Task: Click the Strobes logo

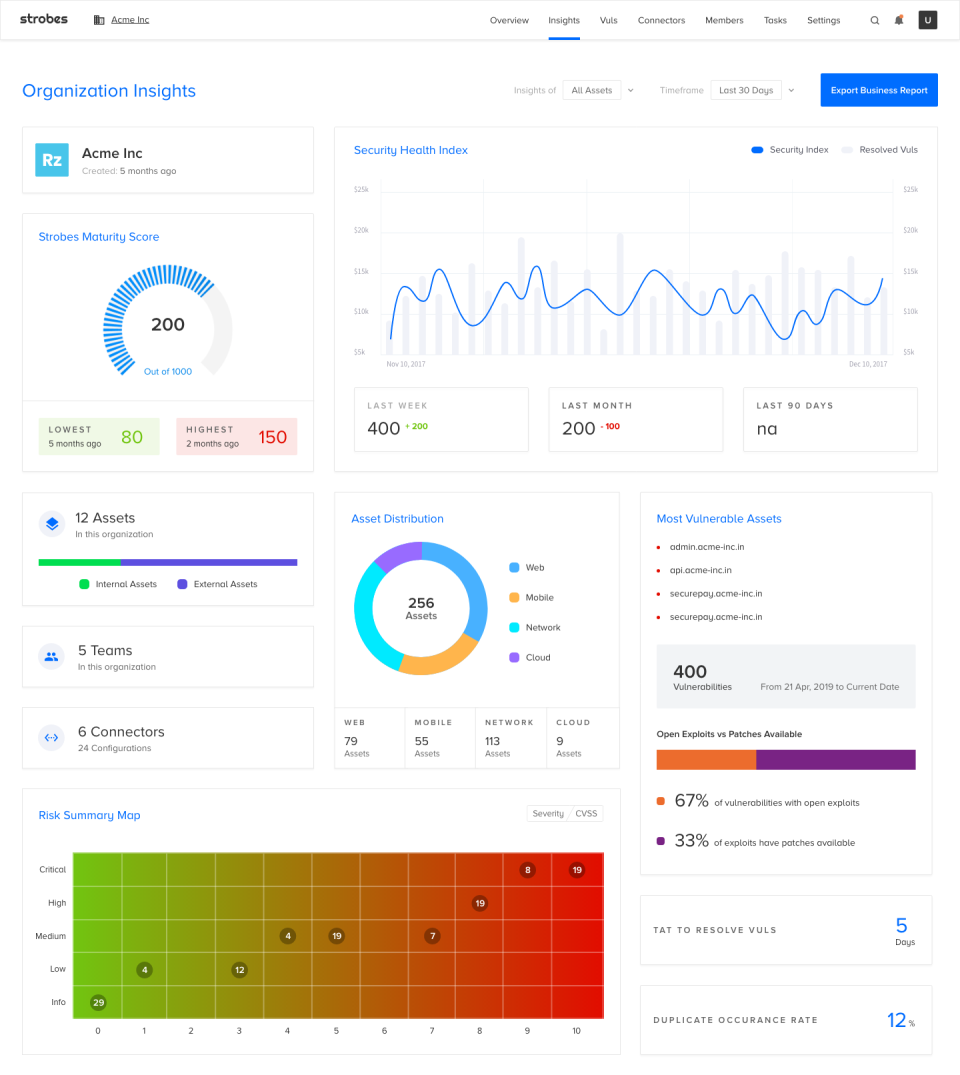Action: 43,18
